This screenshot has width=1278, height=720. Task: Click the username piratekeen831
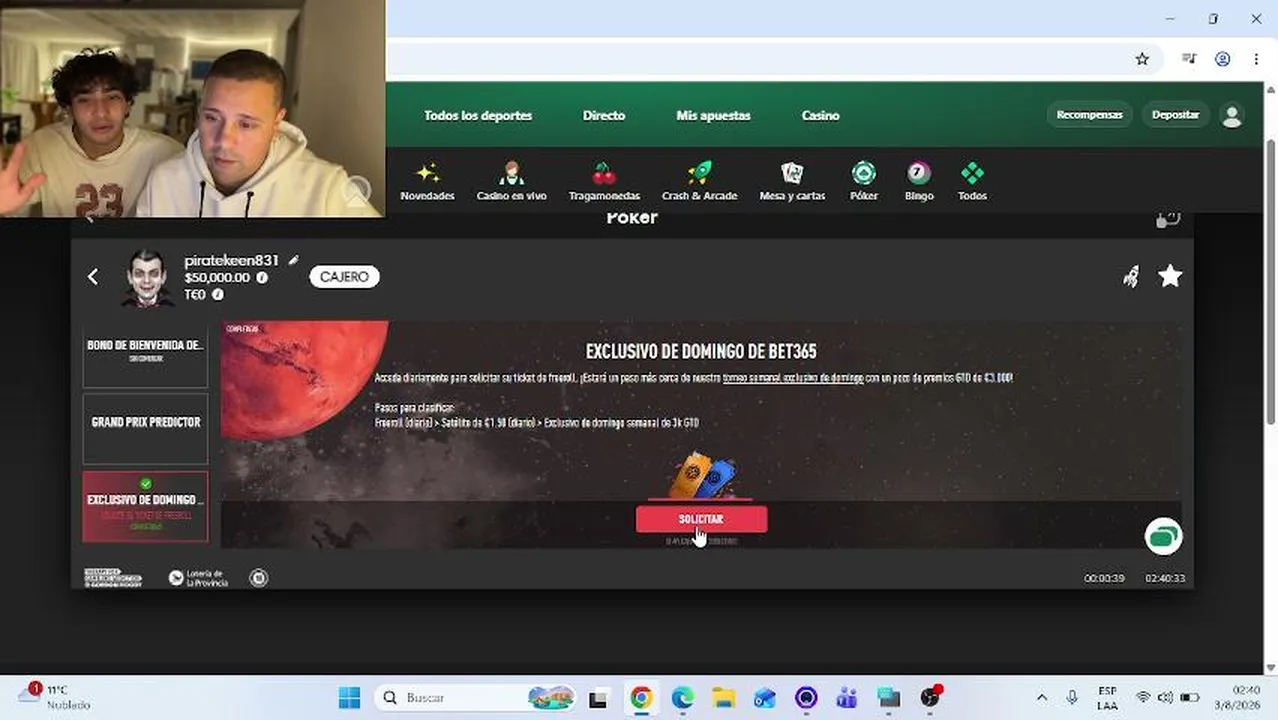tap(231, 260)
